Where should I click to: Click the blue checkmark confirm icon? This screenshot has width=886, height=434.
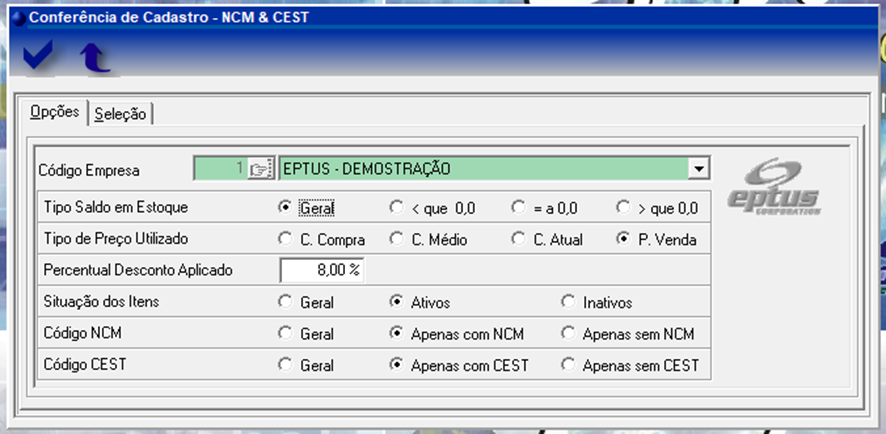(x=39, y=57)
